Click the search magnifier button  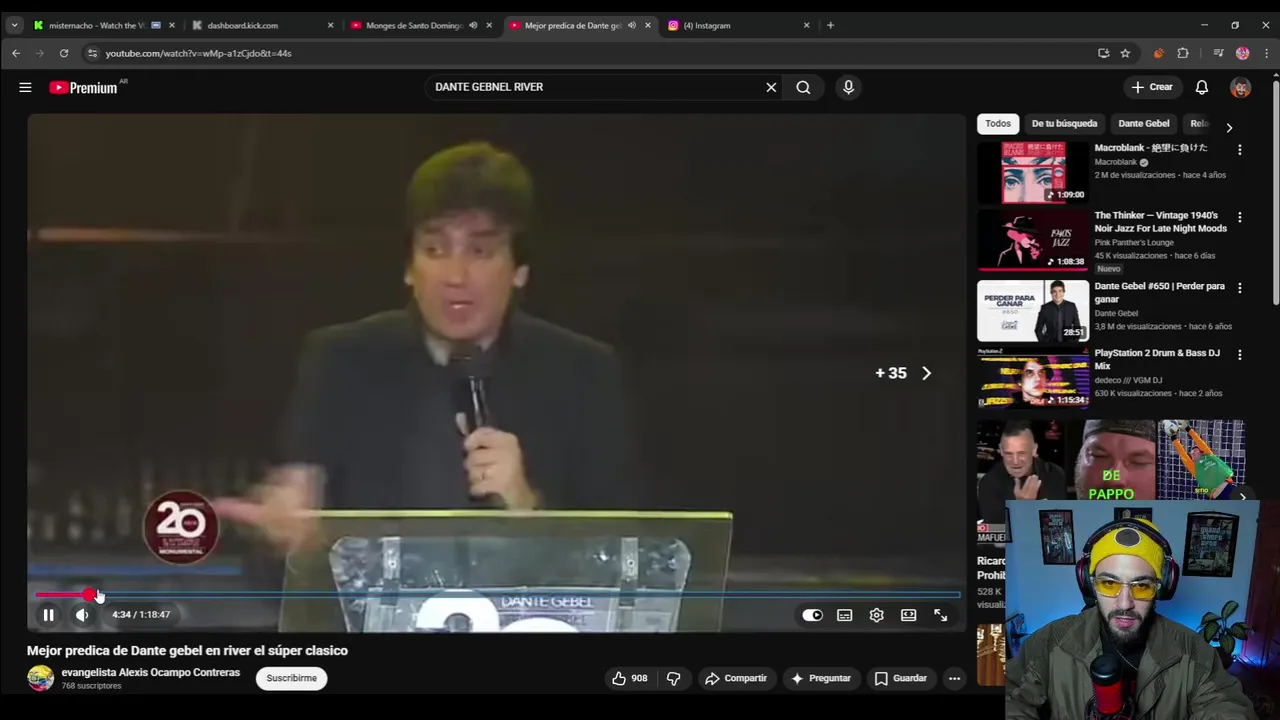coord(803,87)
